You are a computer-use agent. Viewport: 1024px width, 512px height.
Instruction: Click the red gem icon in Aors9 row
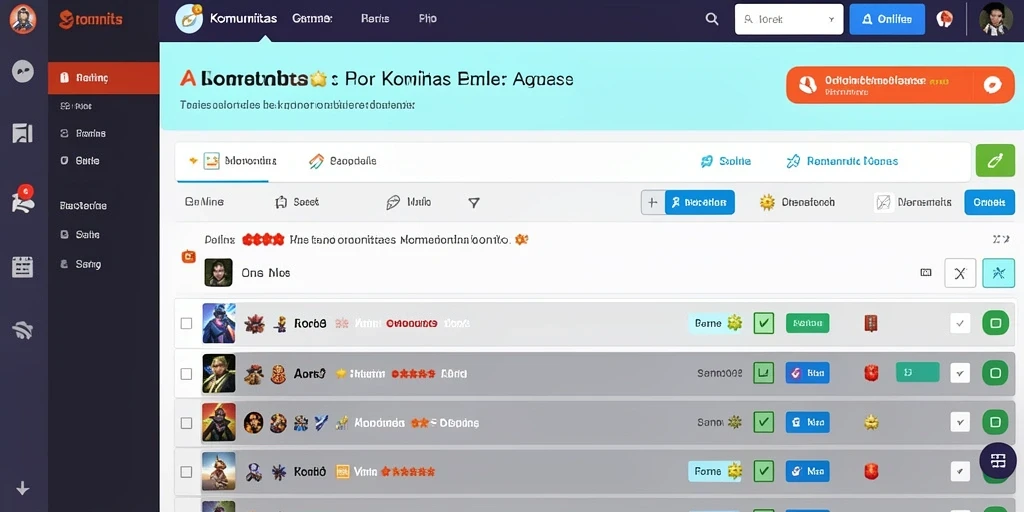[x=871, y=373]
